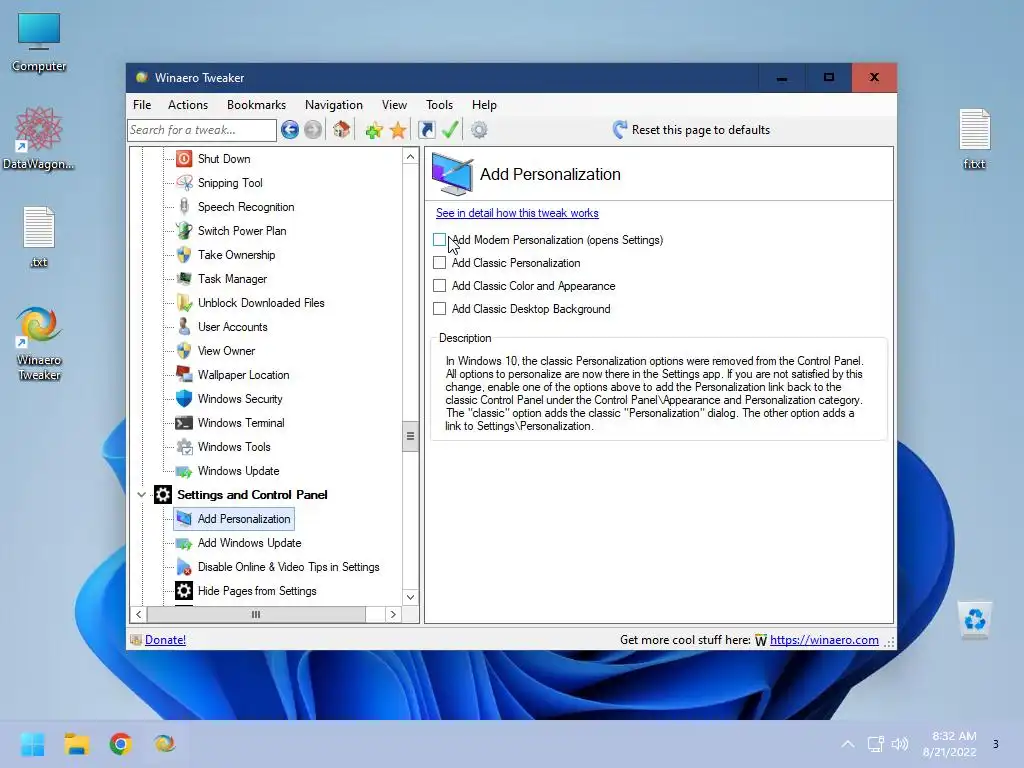Select the Computer desktop icon

tap(39, 42)
